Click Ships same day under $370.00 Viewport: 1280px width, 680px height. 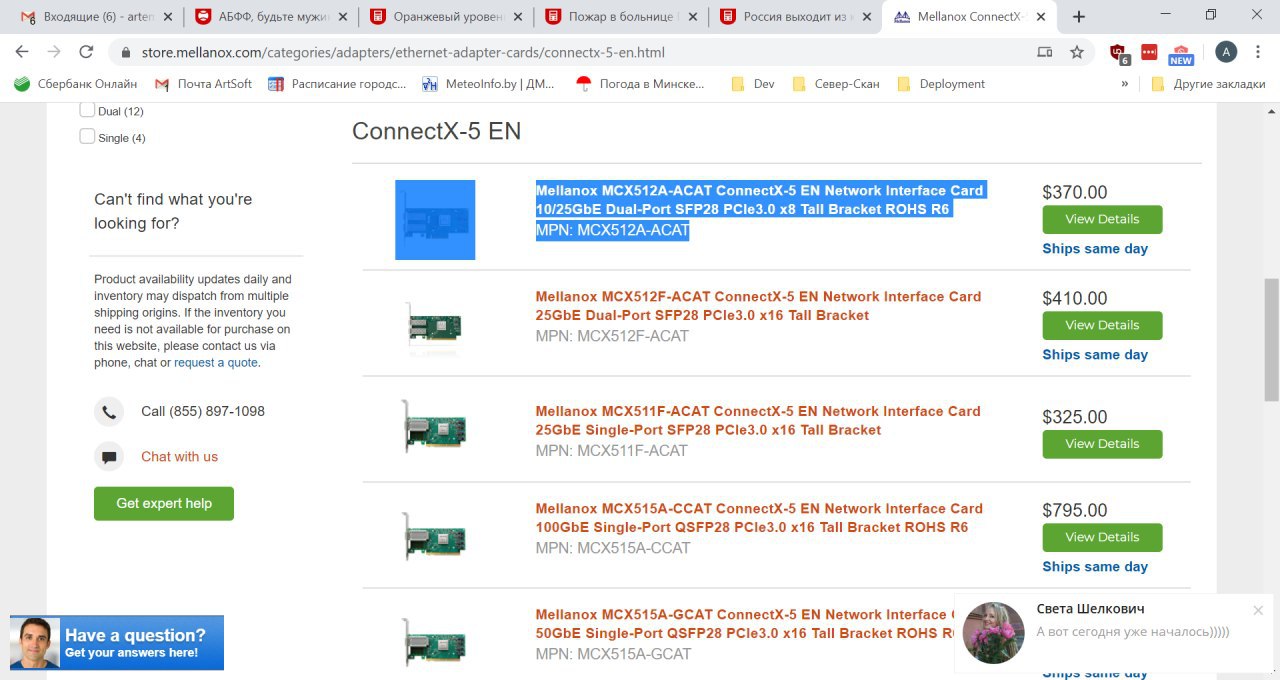[1095, 248]
